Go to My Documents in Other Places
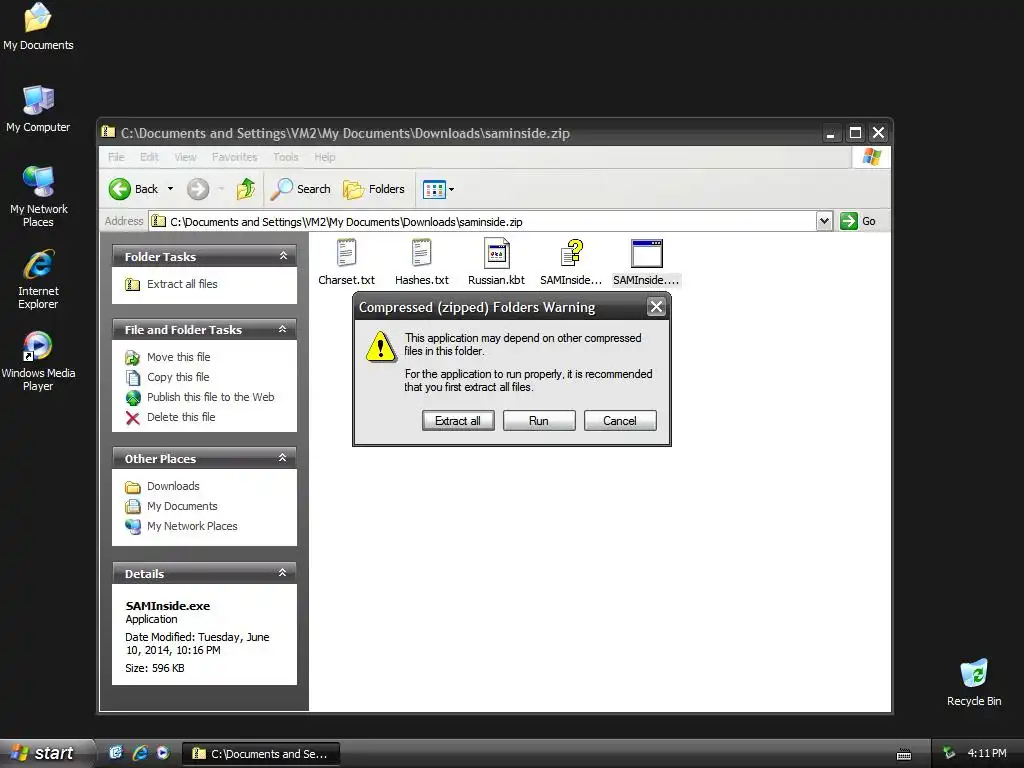Screen dimensions: 1024x768 click(x=182, y=506)
